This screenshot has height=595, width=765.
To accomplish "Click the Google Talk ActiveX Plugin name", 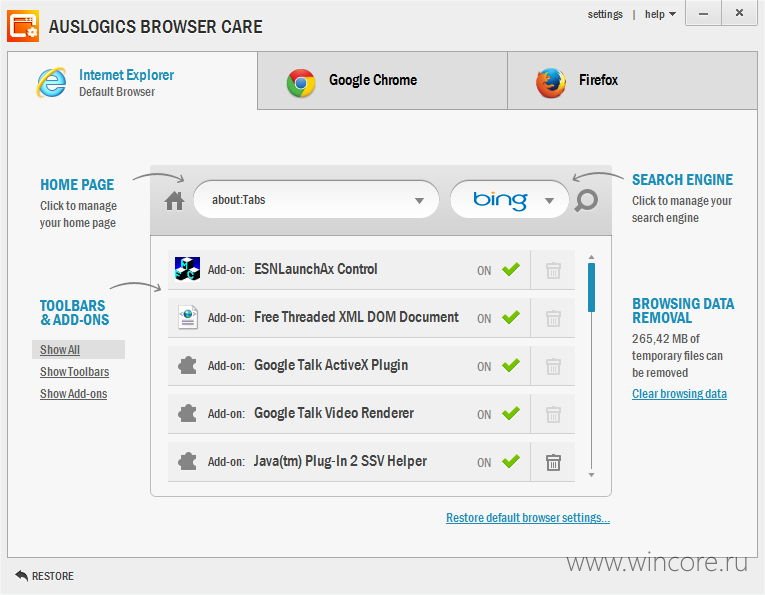I will [x=331, y=365].
